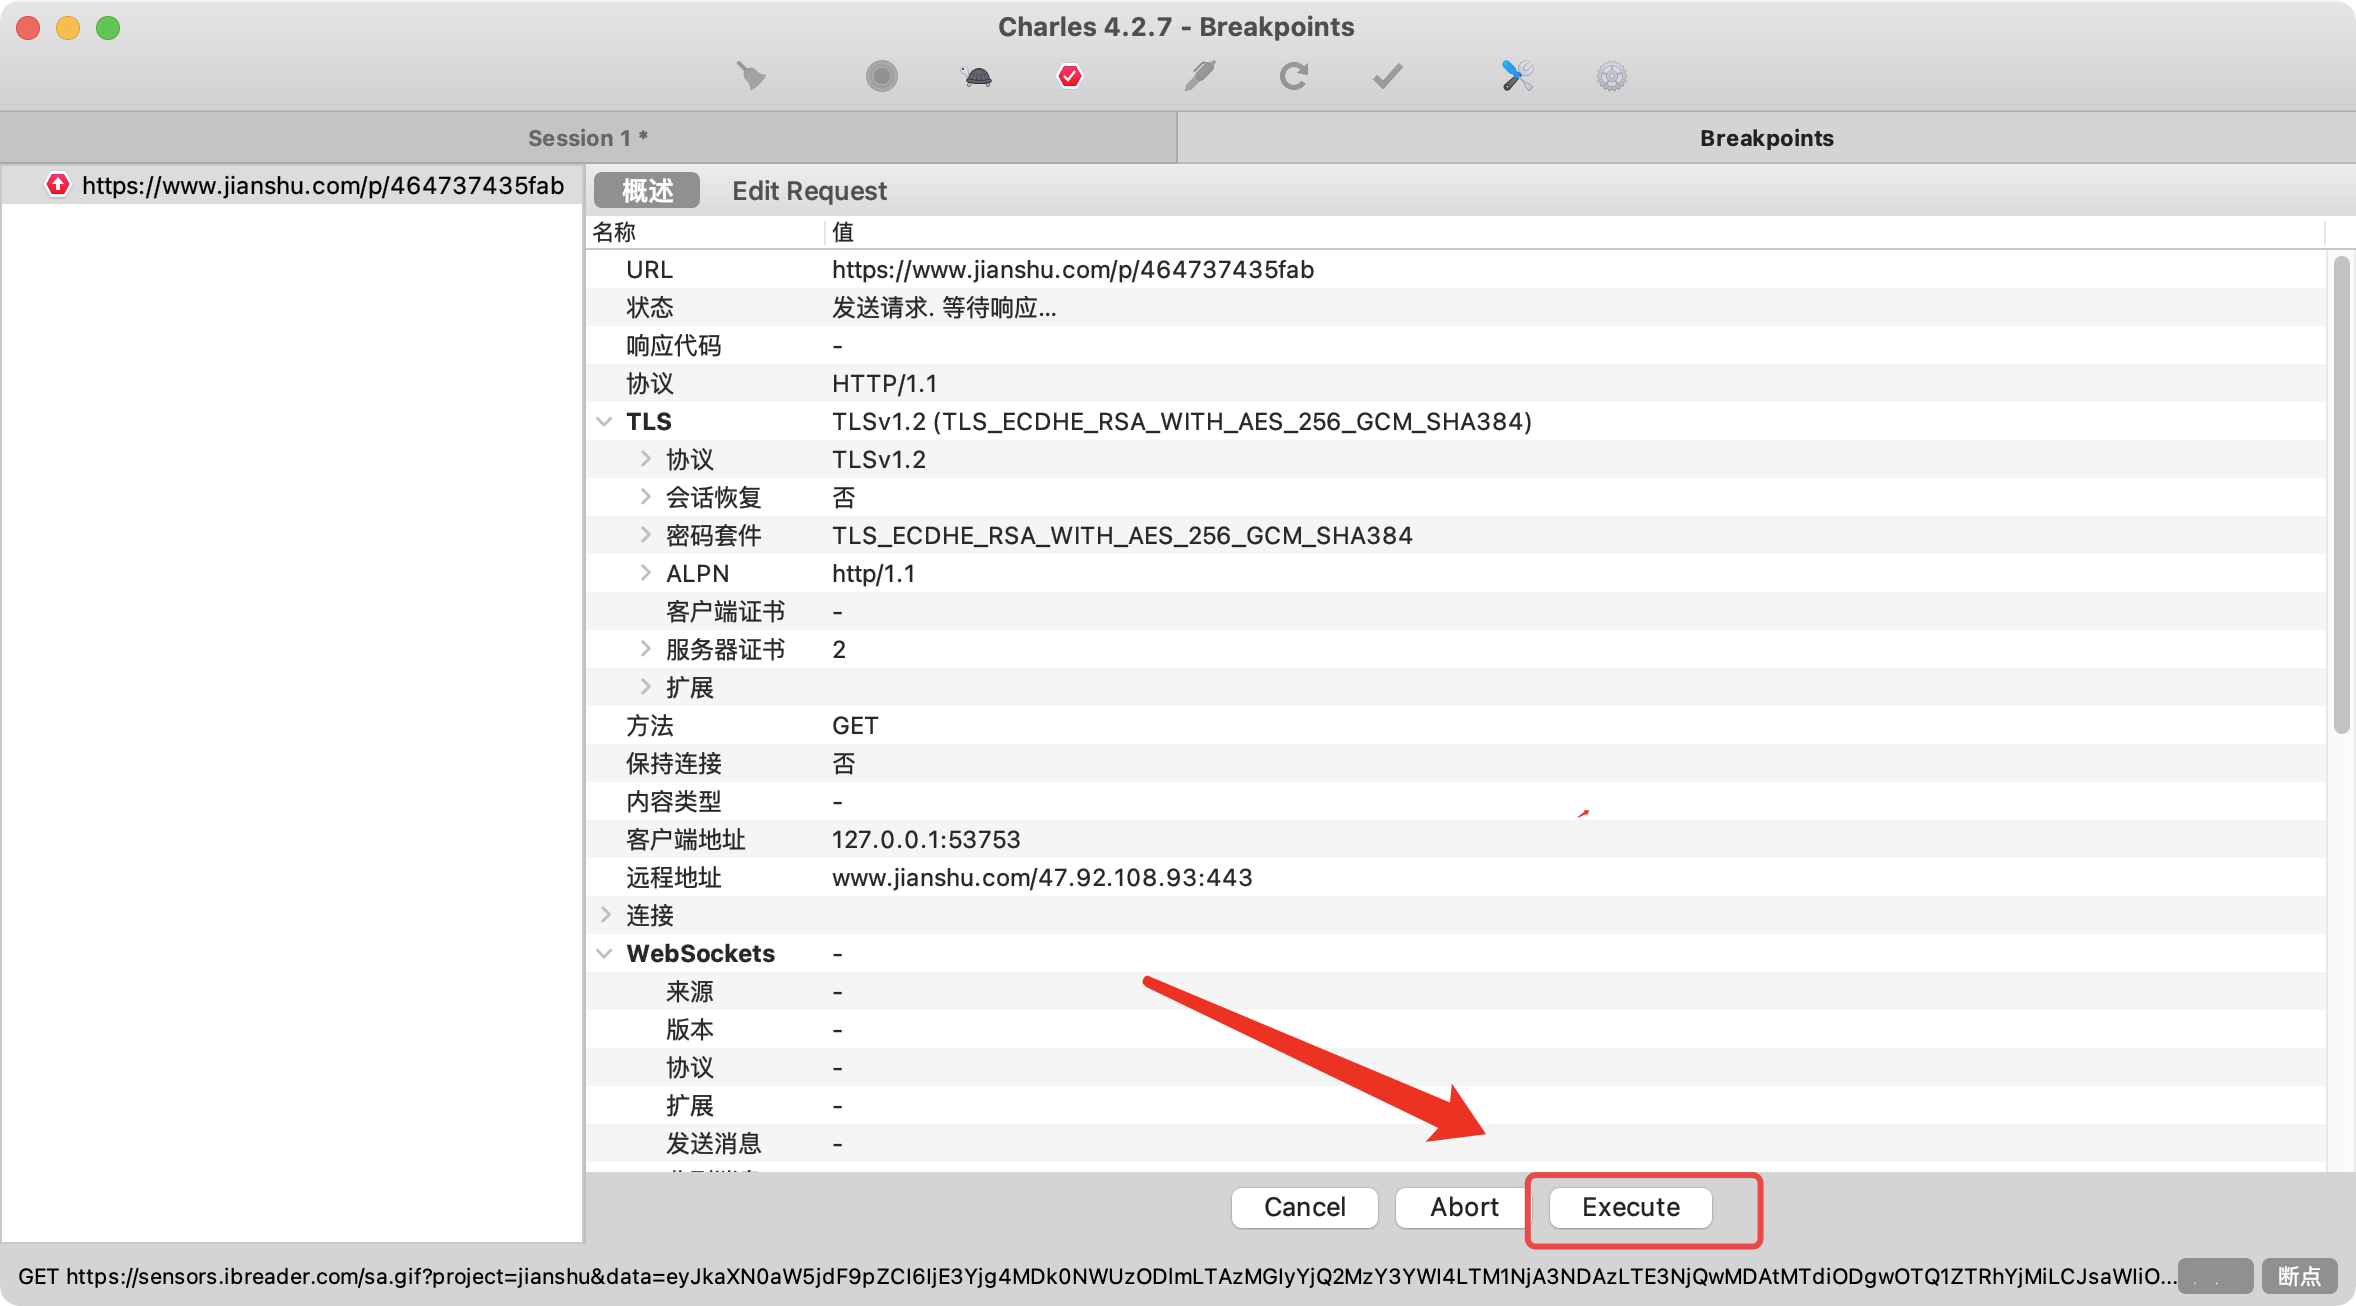The image size is (2356, 1306).
Task: Select the 响应代码 row
Action: [1455, 346]
